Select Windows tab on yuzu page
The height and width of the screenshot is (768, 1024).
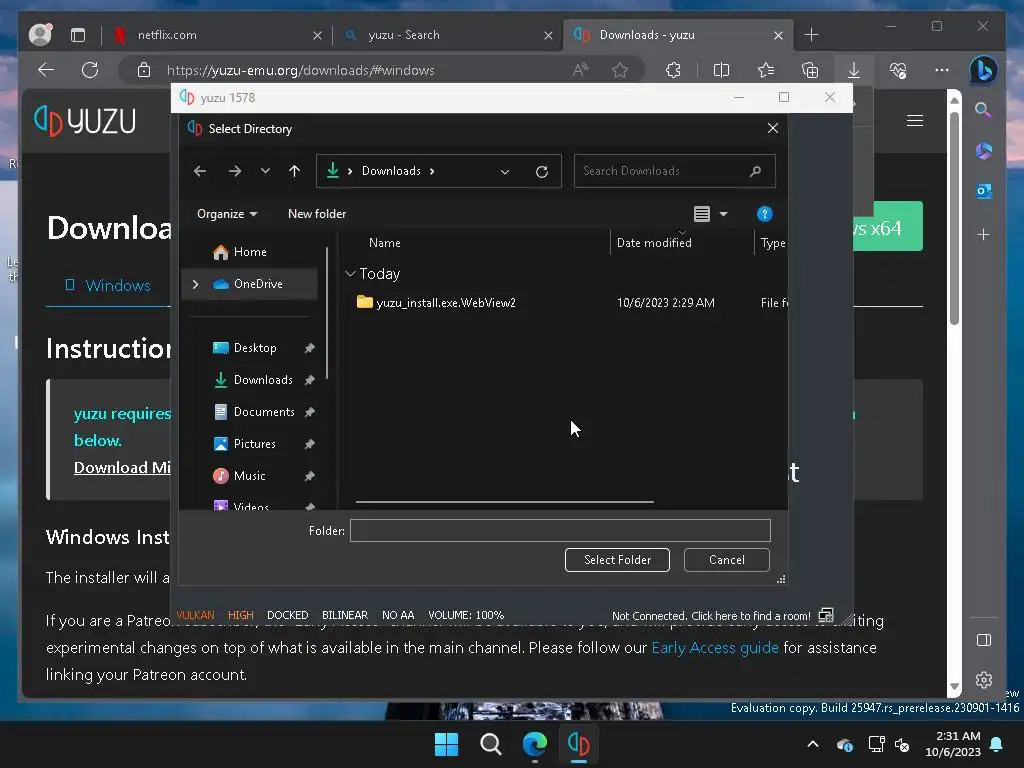(108, 285)
